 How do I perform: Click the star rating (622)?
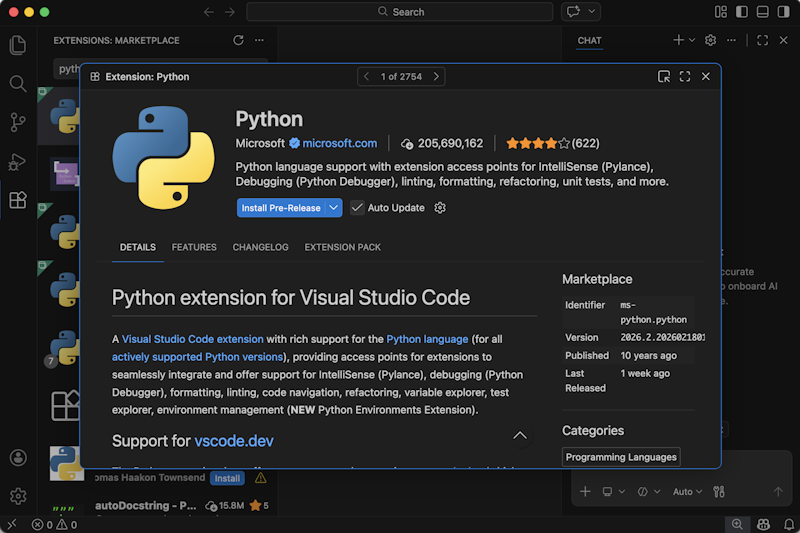[x=553, y=143]
